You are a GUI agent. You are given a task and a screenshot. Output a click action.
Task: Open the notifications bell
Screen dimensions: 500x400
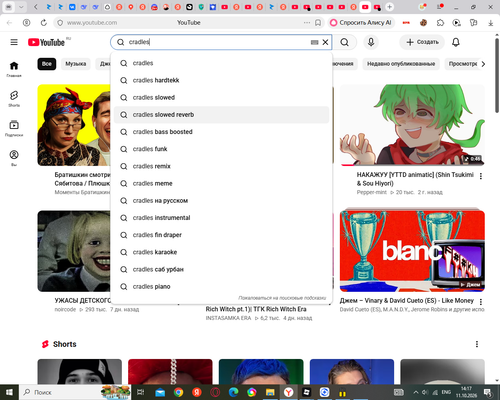(456, 42)
